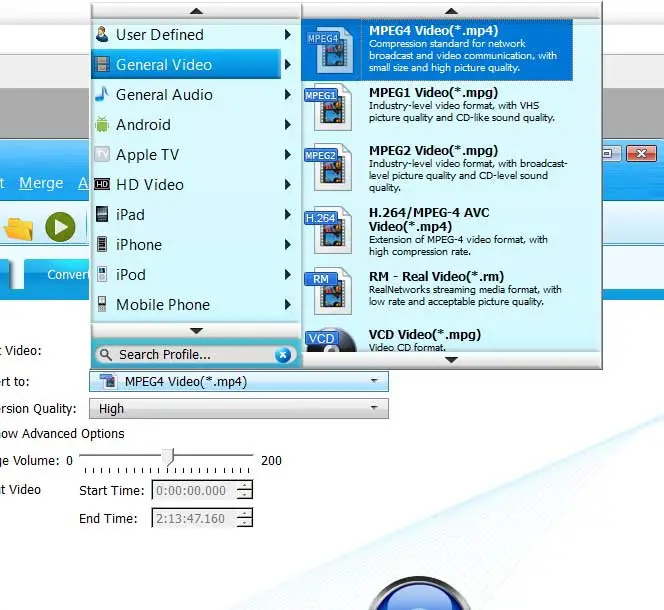Click the VCD disc format icon
The width and height of the screenshot is (664, 610).
tap(330, 340)
